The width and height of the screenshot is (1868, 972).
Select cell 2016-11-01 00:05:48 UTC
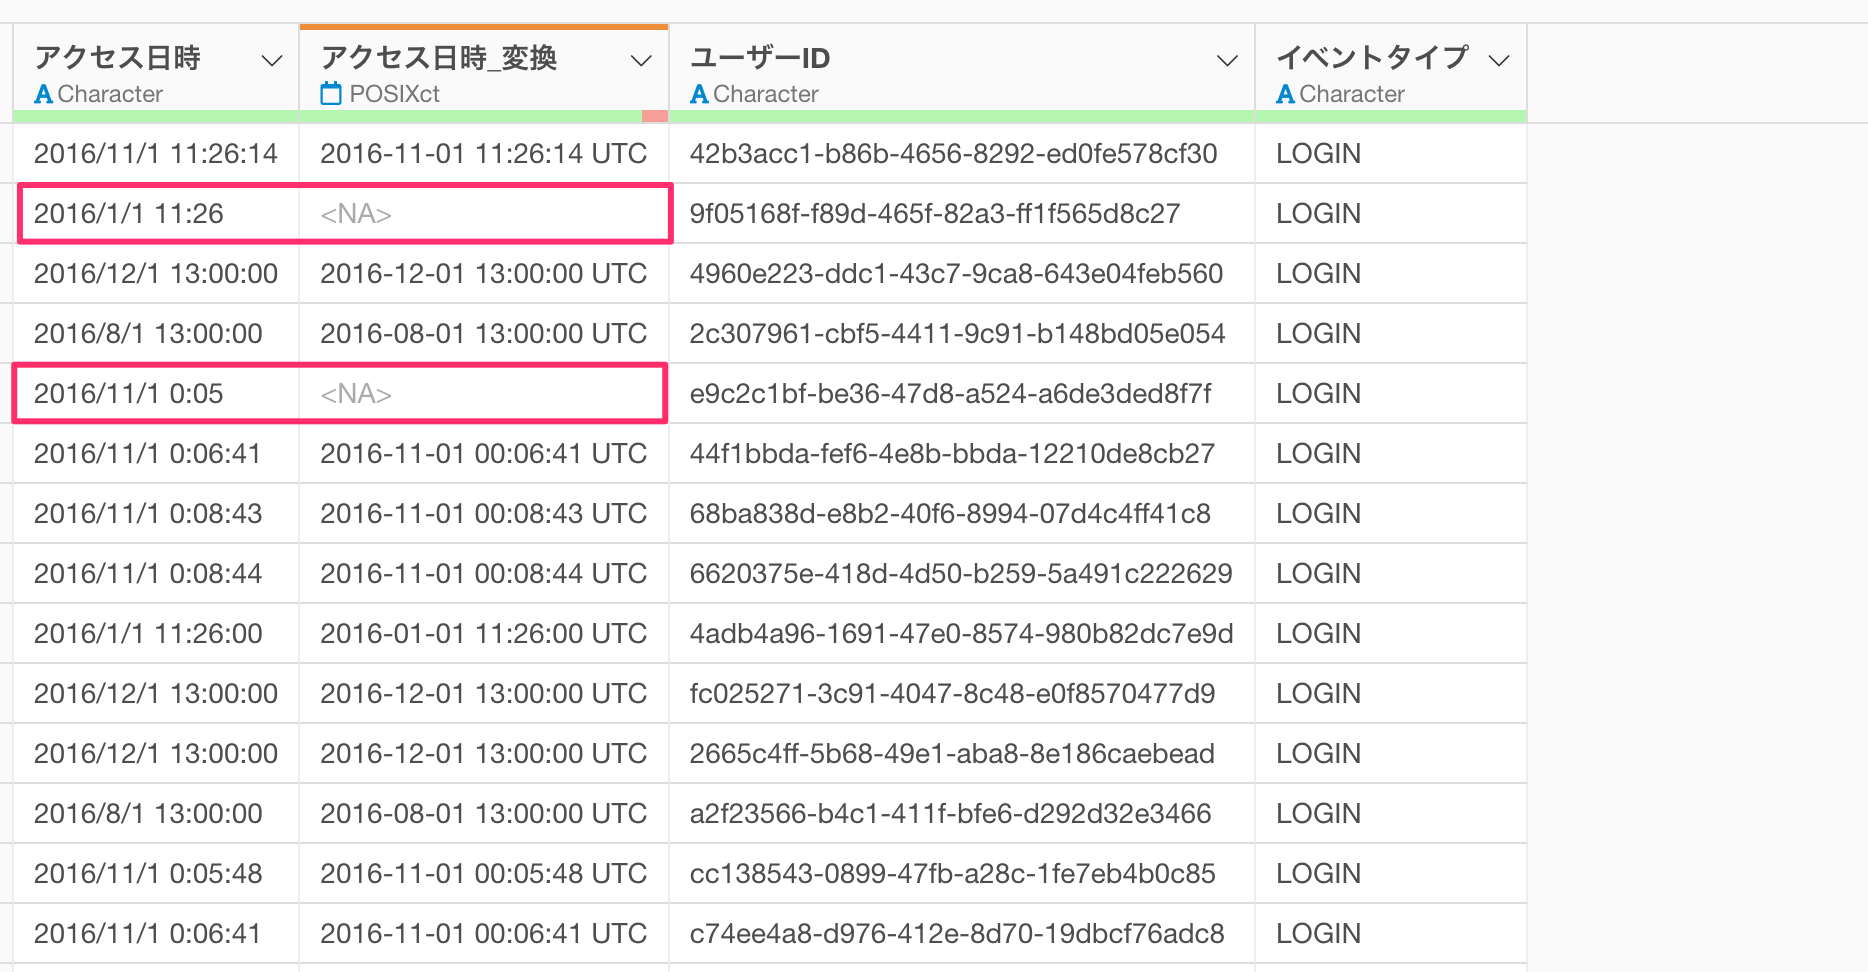click(x=484, y=873)
